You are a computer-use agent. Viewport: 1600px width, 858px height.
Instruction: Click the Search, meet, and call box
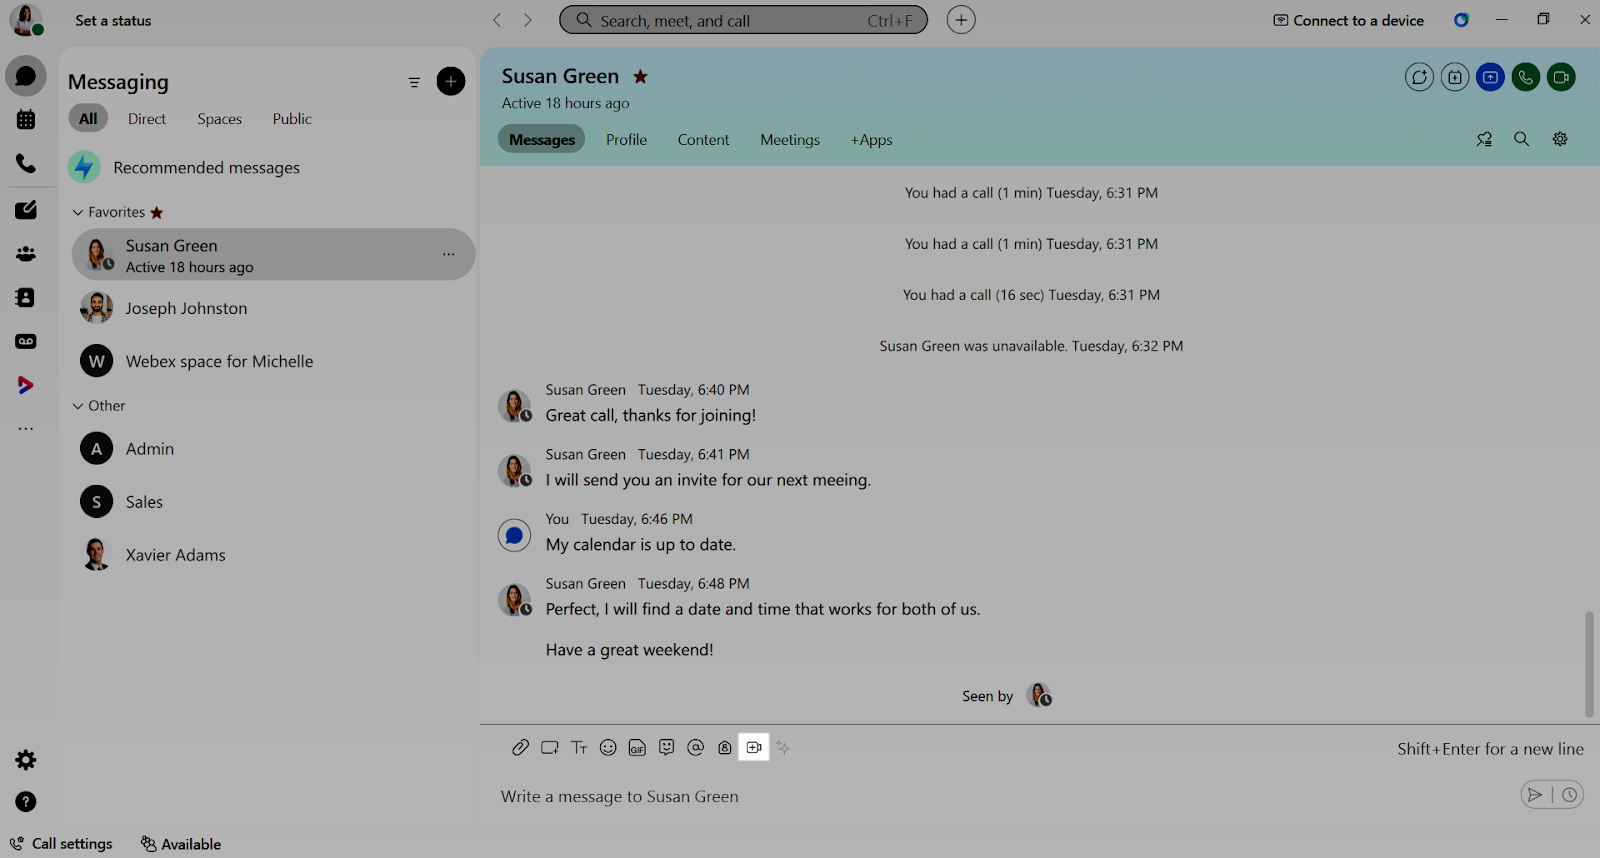pos(743,20)
